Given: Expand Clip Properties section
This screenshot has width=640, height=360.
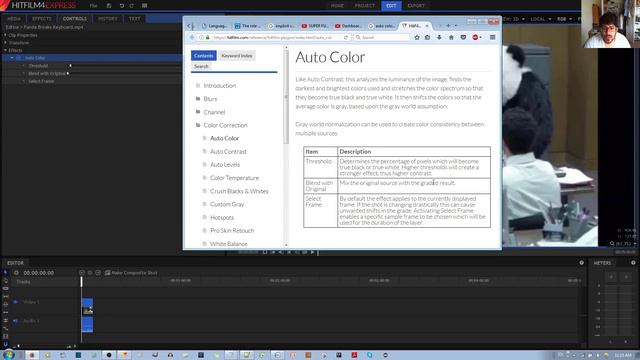Looking at the screenshot, I should [5, 35].
